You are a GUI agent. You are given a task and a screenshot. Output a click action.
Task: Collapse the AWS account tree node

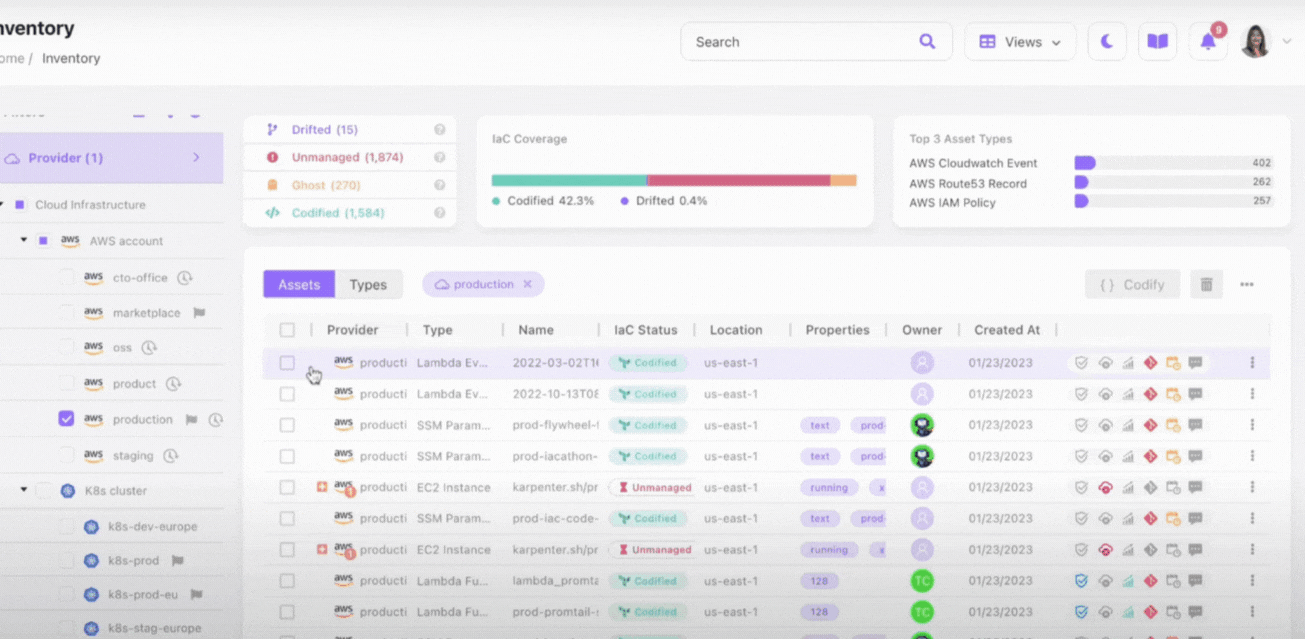click(x=24, y=241)
